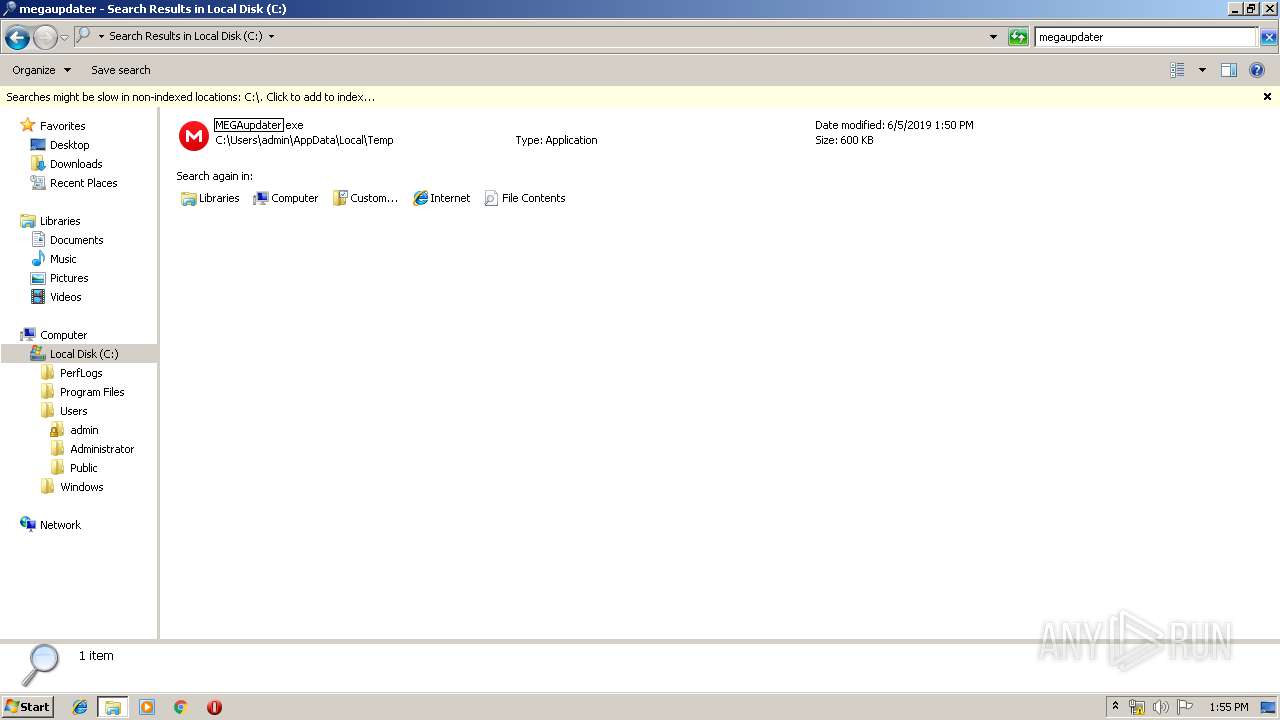This screenshot has height=720, width=1280.
Task: Open Windows Media Player from taskbar
Action: pos(147,707)
